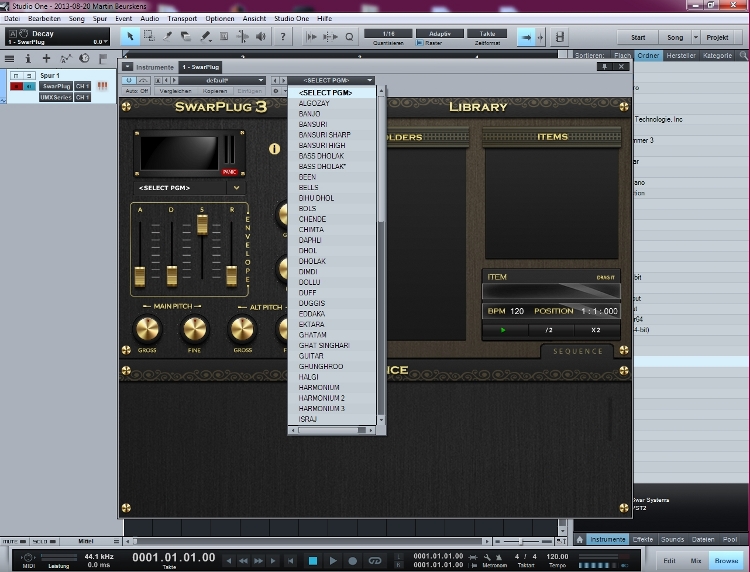The width and height of the screenshot is (750, 572).
Task: Open the tempo track clock icon
Action: click(84, 58)
